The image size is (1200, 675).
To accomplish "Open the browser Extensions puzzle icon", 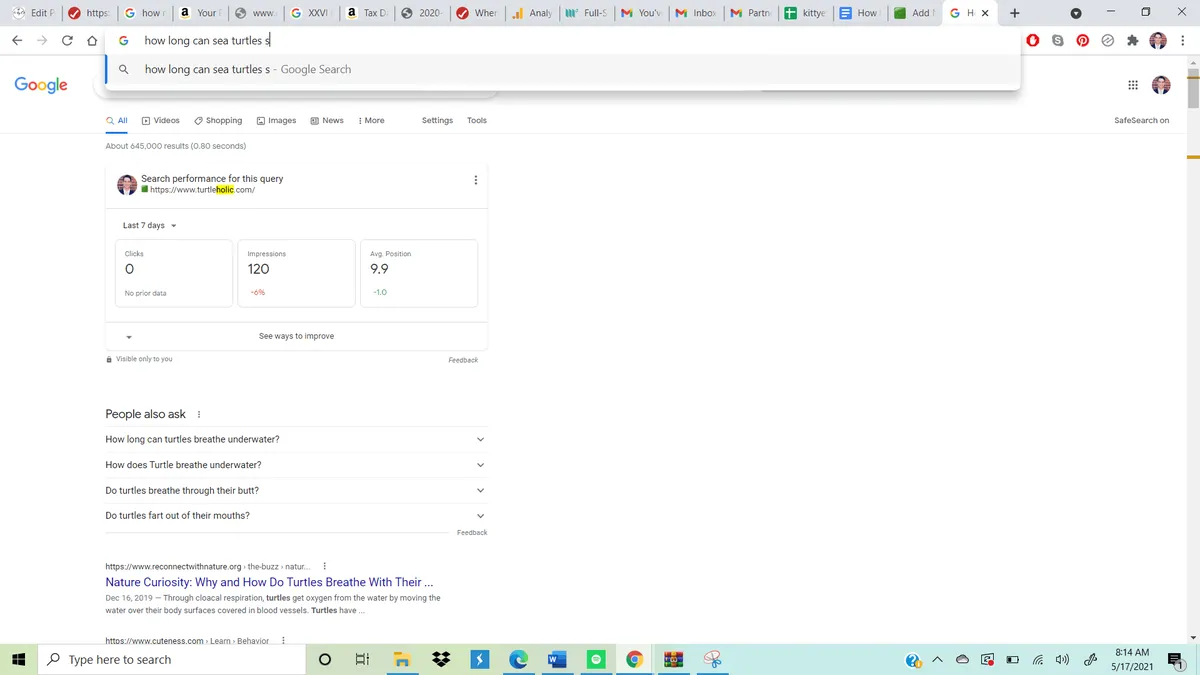I will pyautogui.click(x=1133, y=41).
